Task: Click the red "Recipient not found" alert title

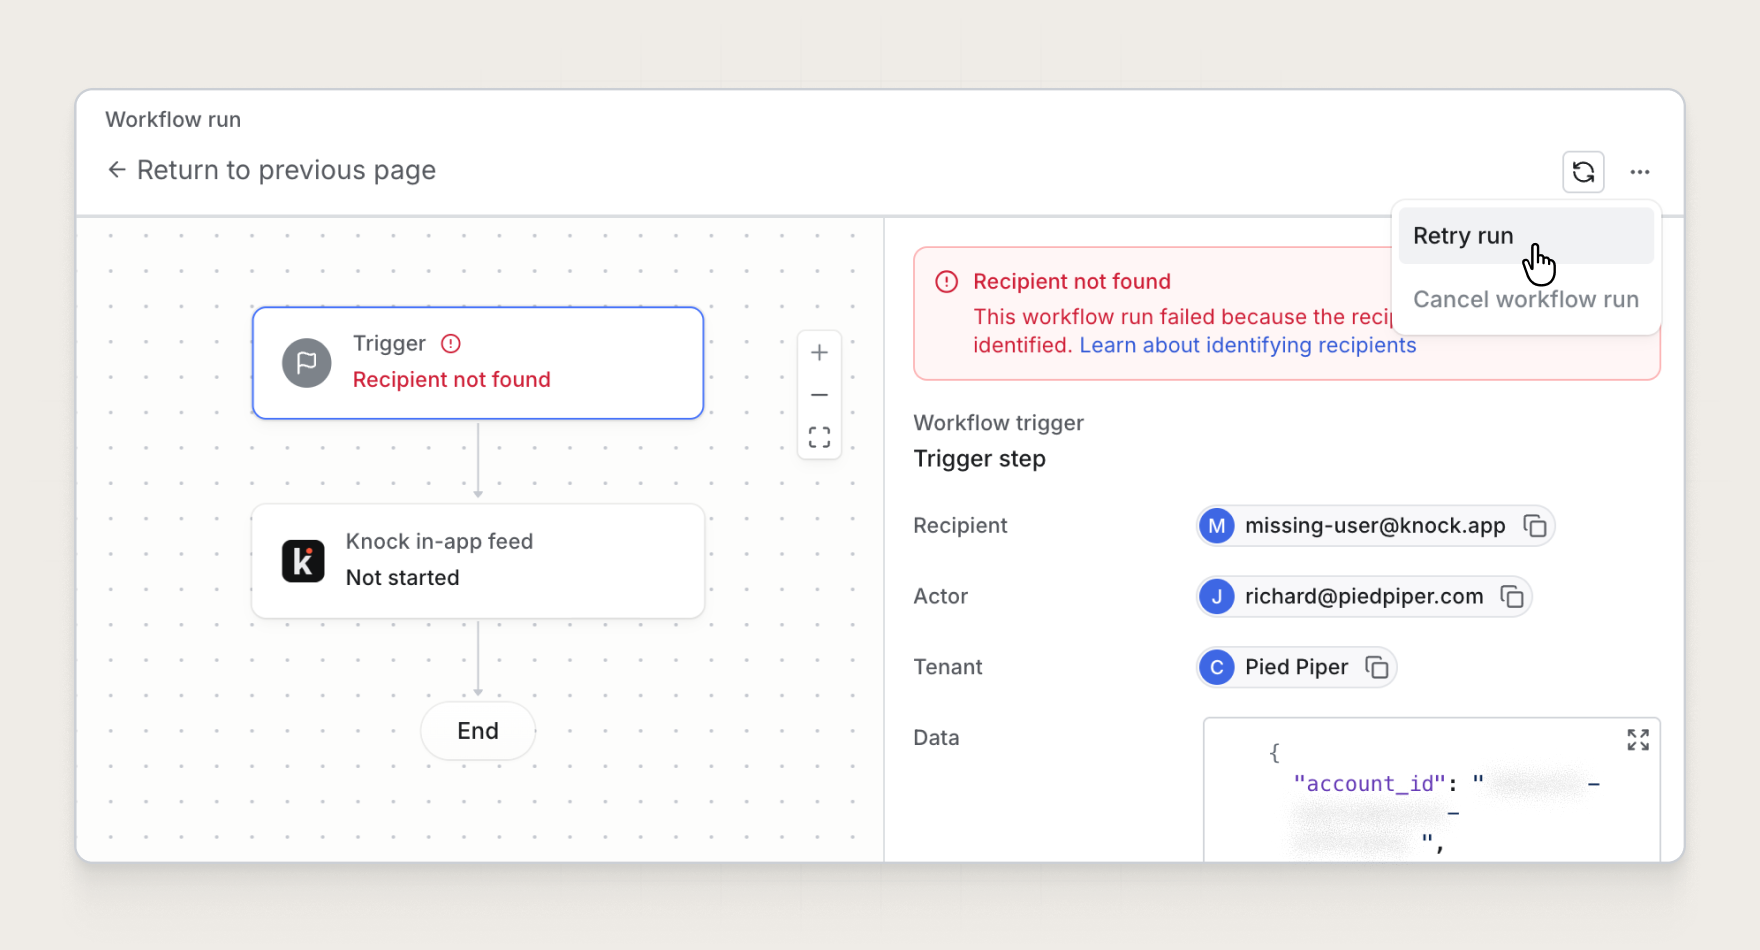Action: (x=1072, y=282)
